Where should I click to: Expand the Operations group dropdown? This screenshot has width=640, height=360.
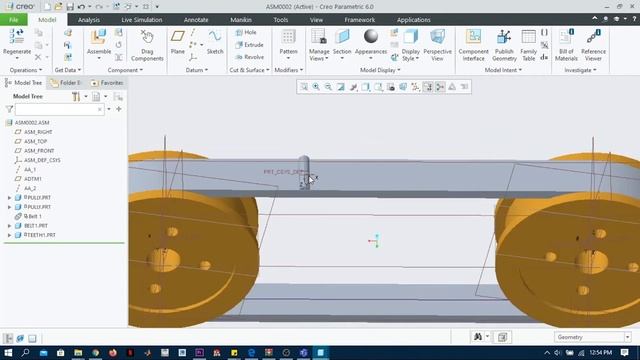coord(26,70)
